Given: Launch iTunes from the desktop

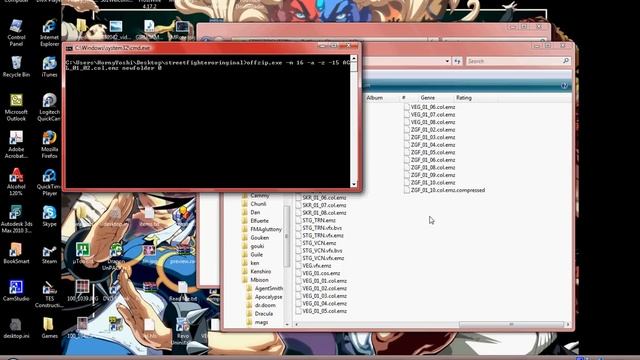Looking at the screenshot, I should pos(49,67).
